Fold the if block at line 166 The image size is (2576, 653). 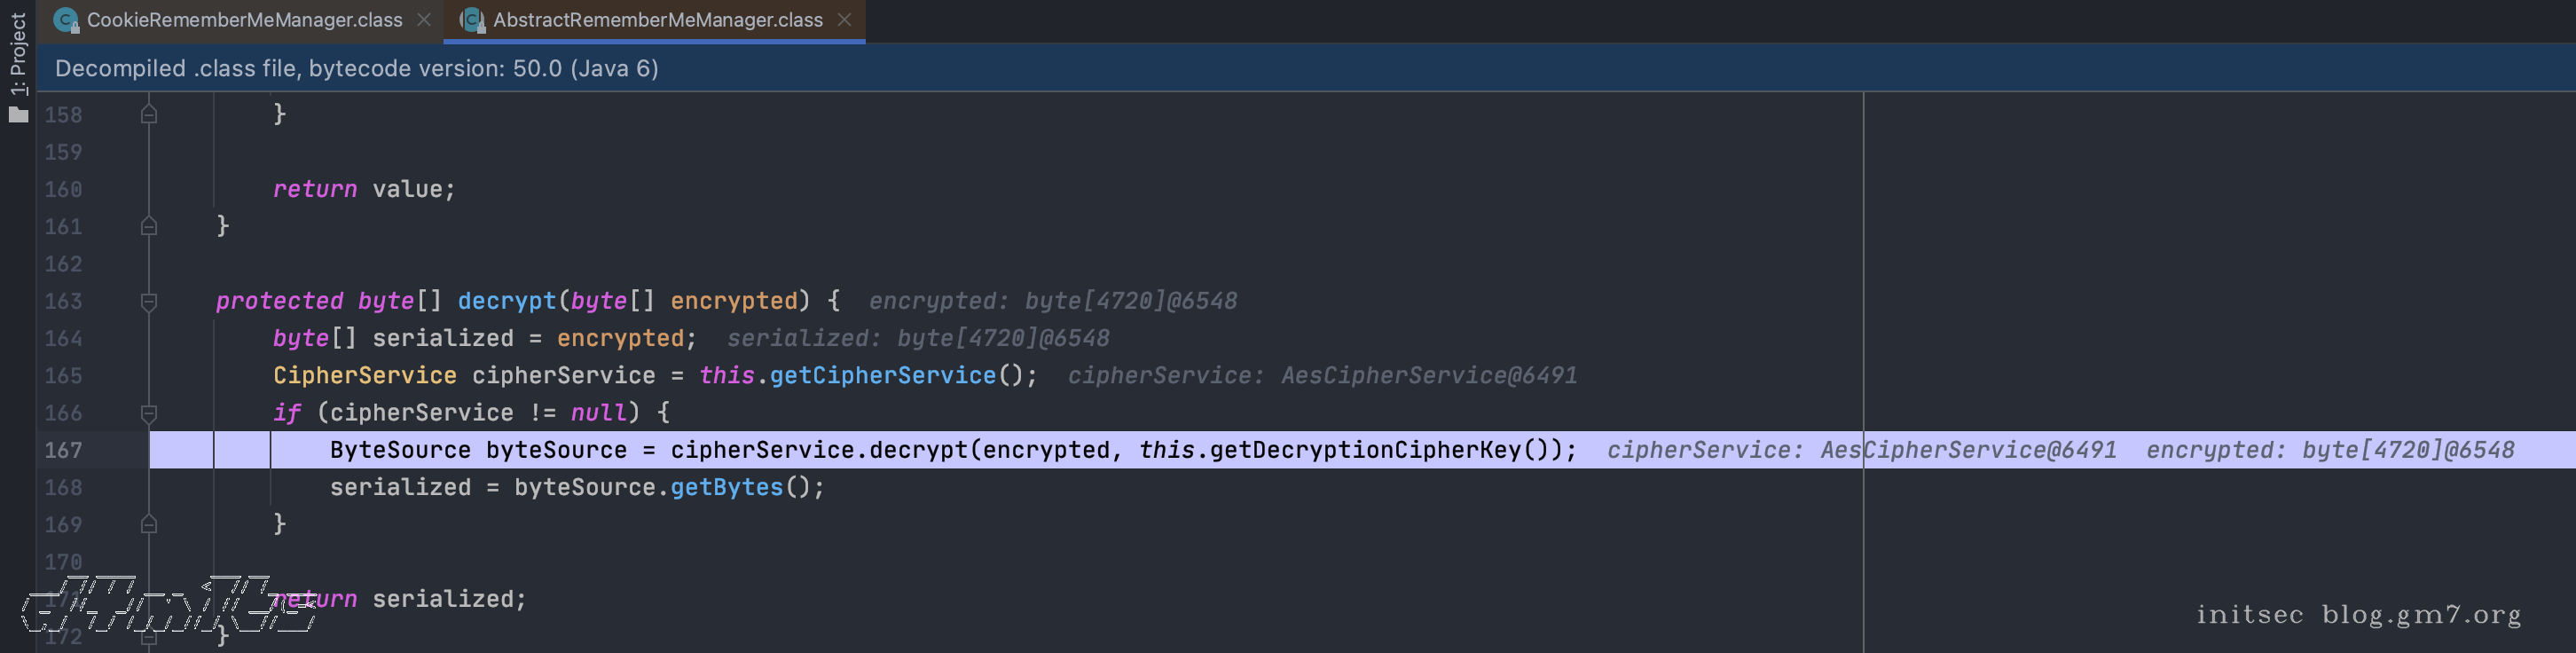149,413
